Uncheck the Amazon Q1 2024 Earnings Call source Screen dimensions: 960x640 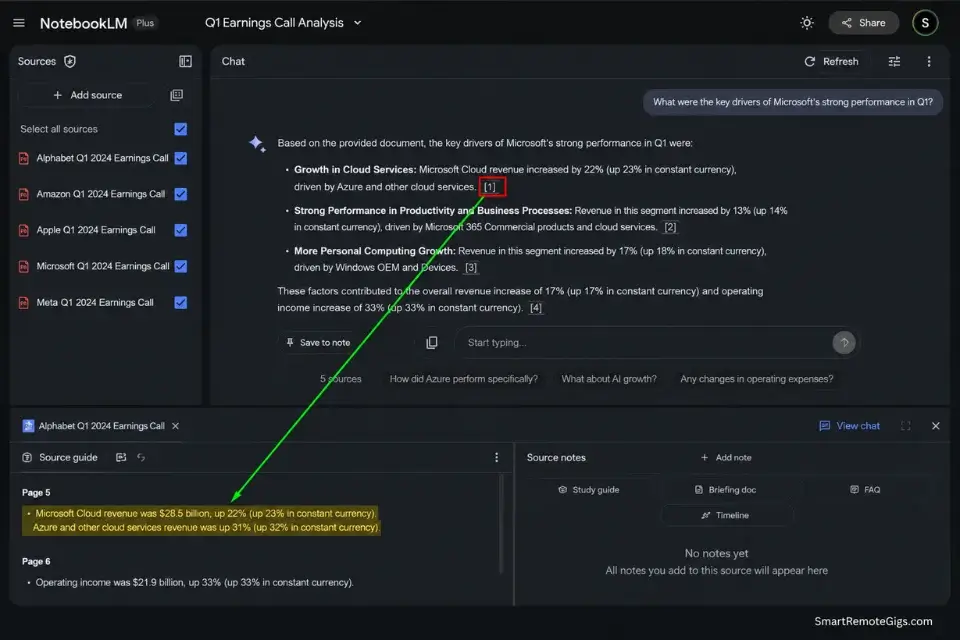(x=181, y=194)
